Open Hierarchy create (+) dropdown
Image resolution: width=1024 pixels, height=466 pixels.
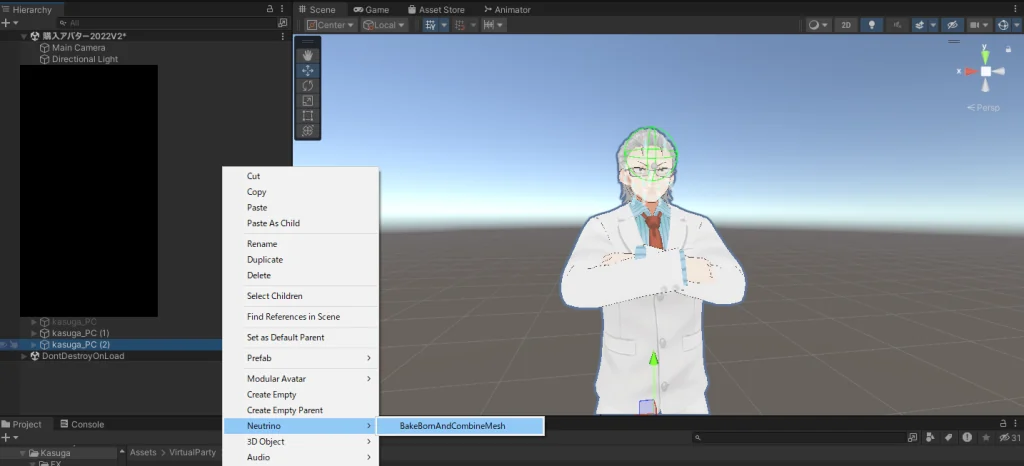point(9,23)
